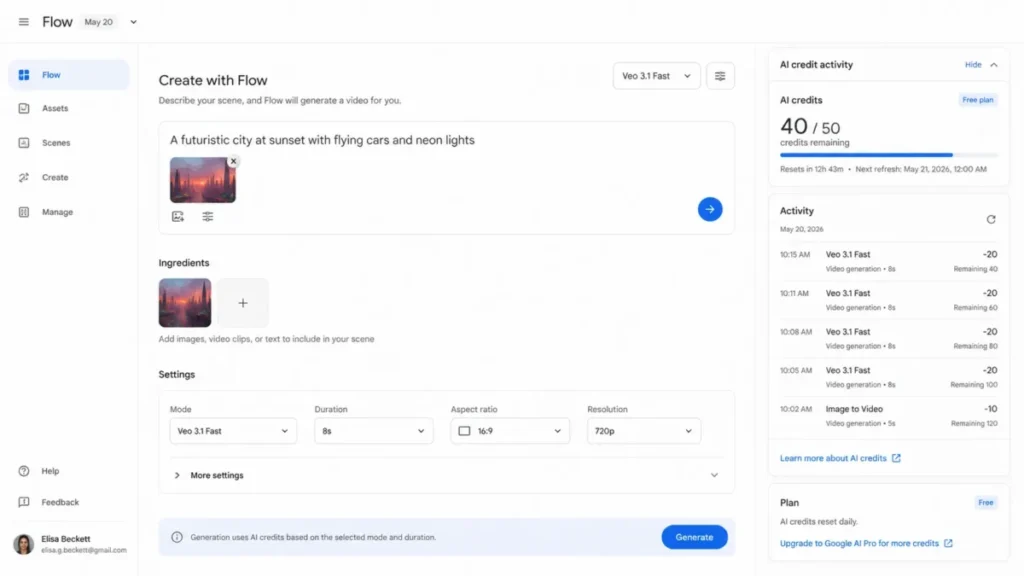
Task: Click the elisa.g.beckett@gmail.com email text
Action: click(x=84, y=551)
